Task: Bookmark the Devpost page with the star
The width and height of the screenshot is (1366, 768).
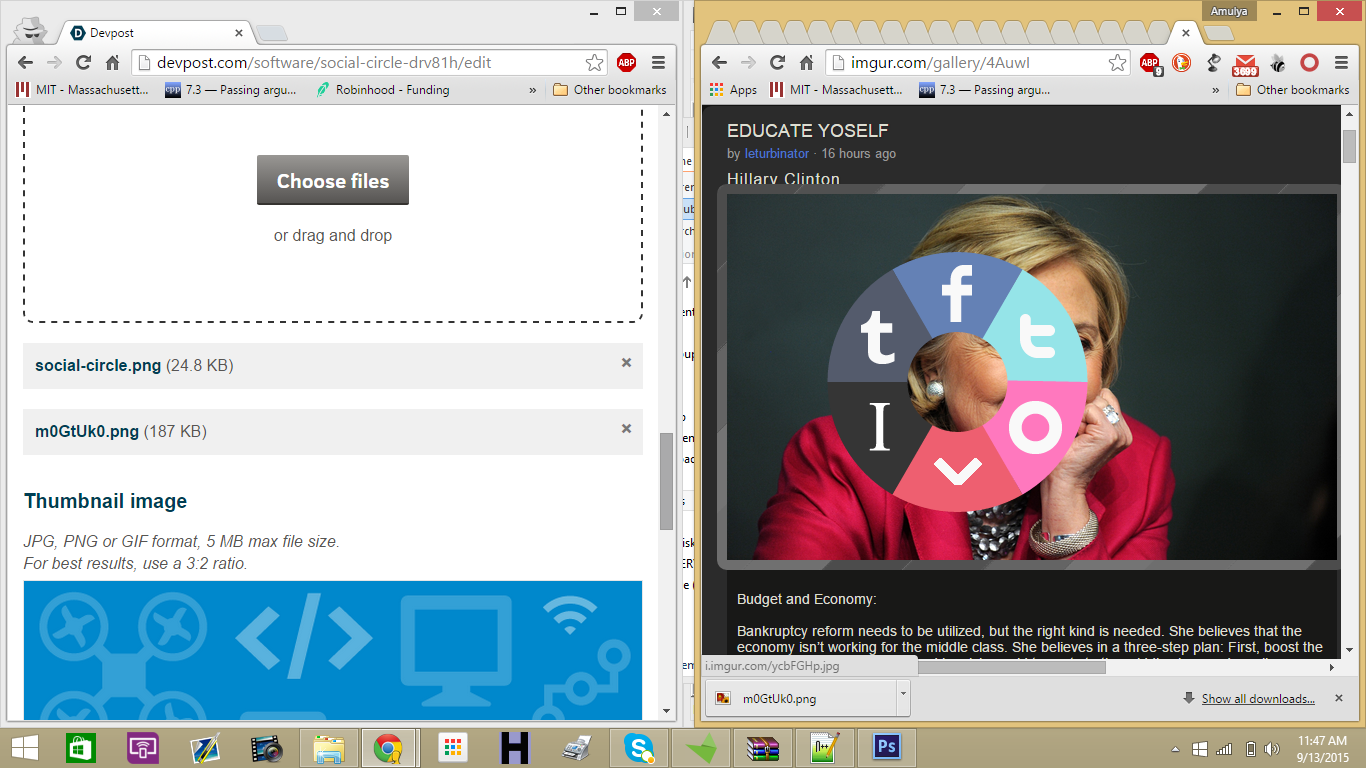Action: pyautogui.click(x=594, y=62)
